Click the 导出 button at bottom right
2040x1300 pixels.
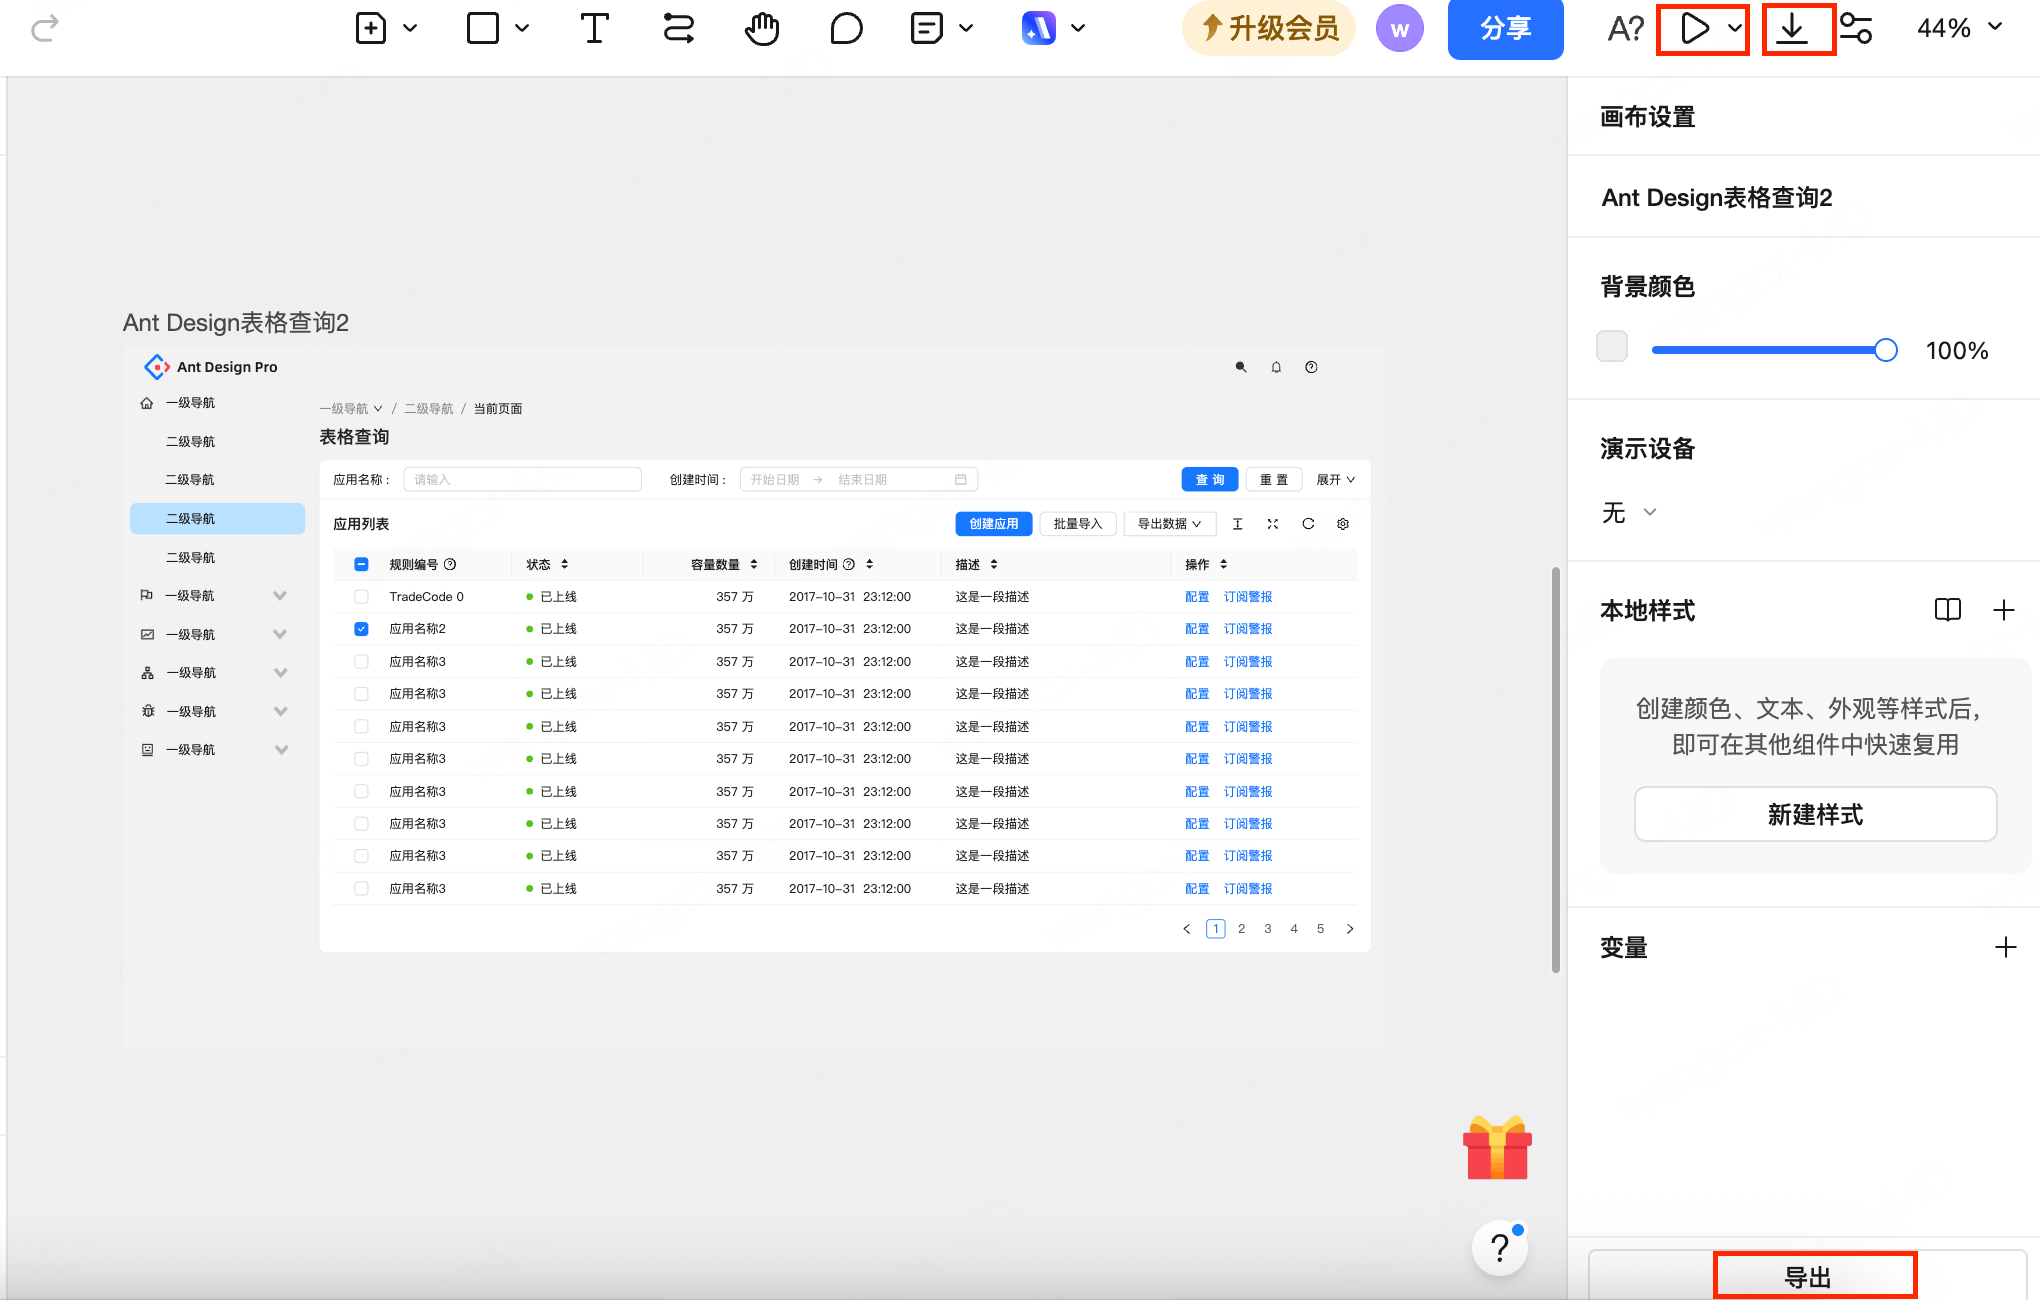[x=1814, y=1275]
